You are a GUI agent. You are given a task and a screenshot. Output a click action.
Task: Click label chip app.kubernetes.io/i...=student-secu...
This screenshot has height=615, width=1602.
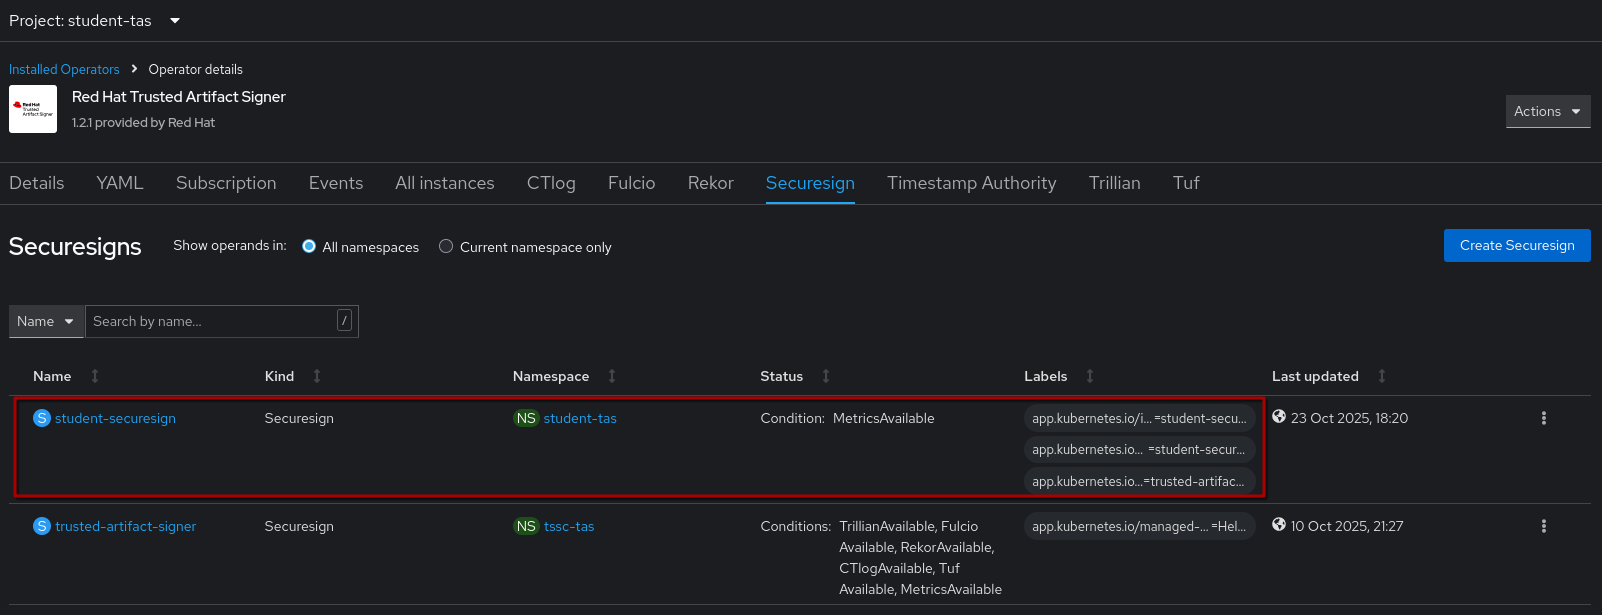[1139, 418]
